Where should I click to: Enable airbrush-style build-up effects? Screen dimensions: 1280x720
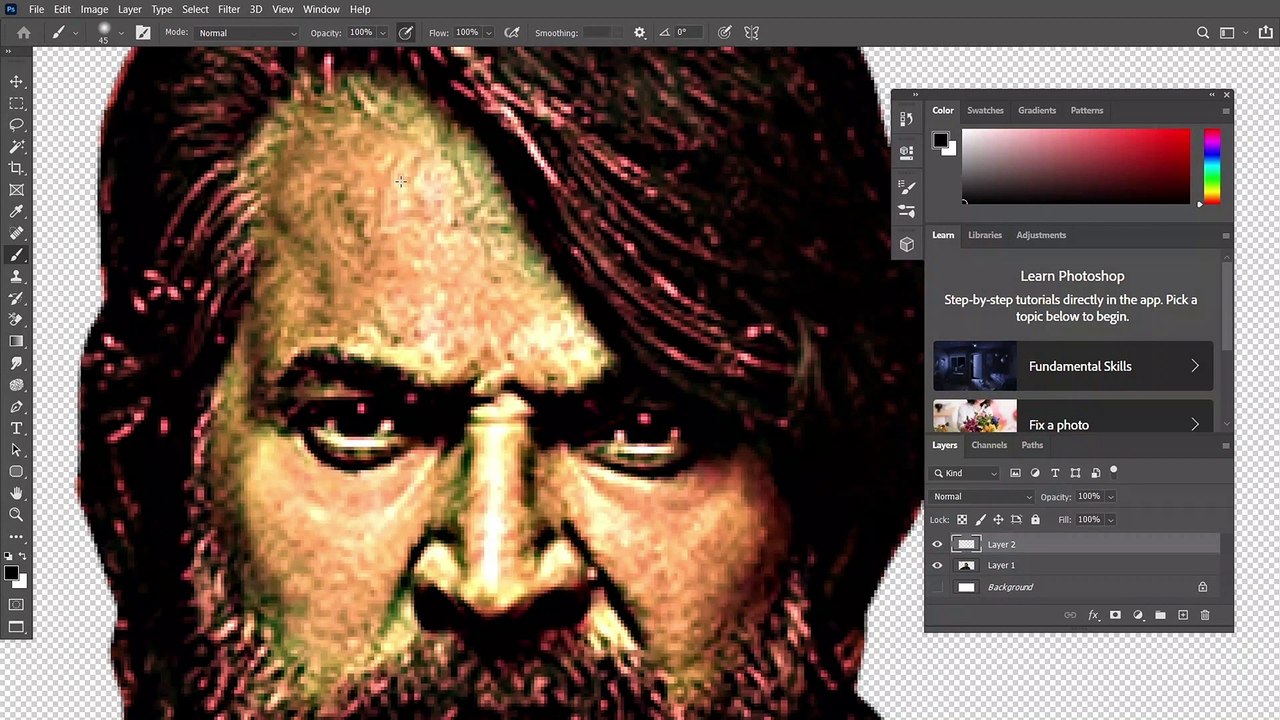pyautogui.click(x=512, y=33)
